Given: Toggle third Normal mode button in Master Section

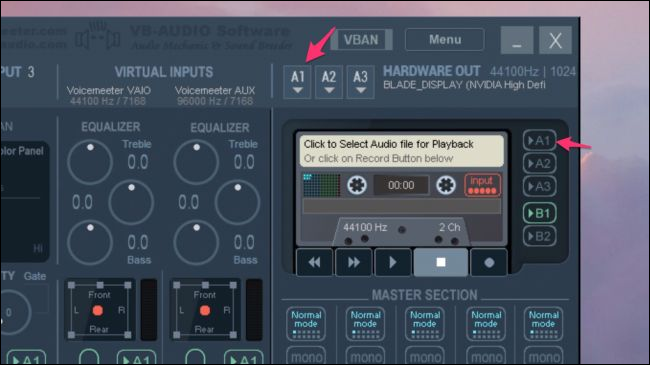Looking at the screenshot, I should (x=425, y=324).
